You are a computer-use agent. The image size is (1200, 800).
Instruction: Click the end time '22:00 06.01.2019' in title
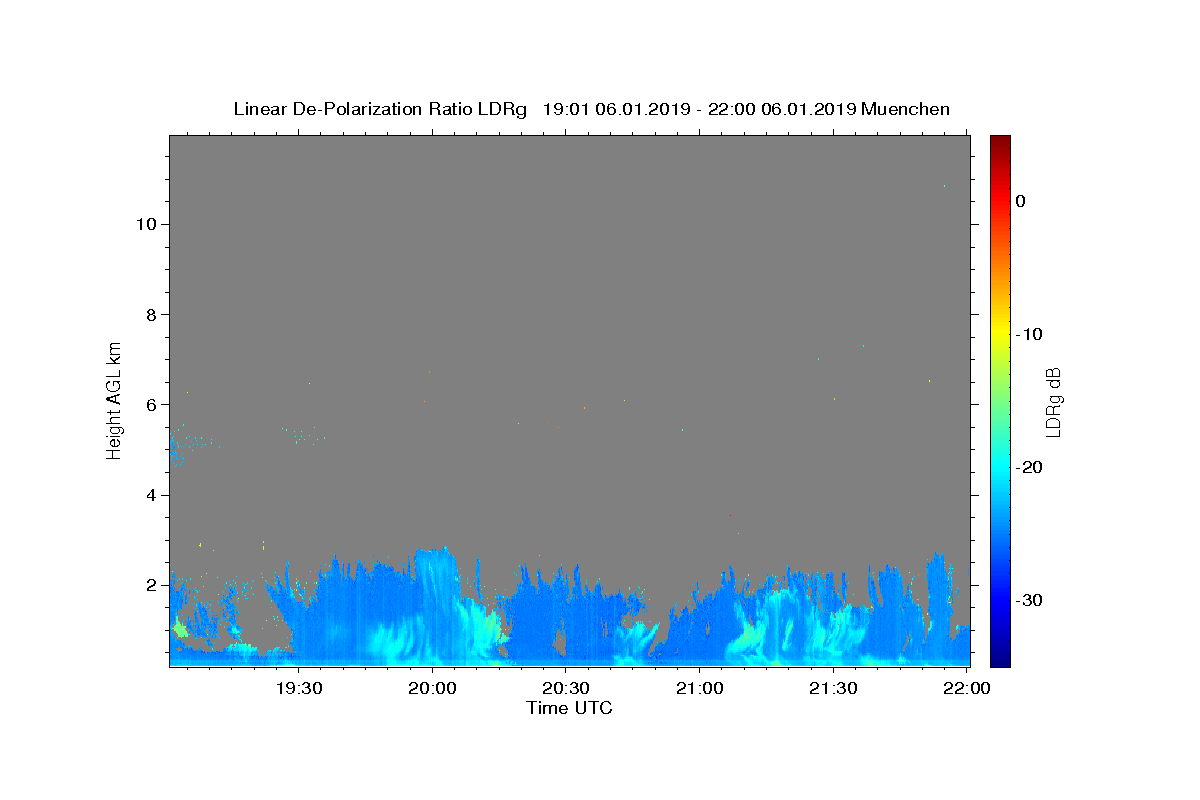[x=782, y=109]
